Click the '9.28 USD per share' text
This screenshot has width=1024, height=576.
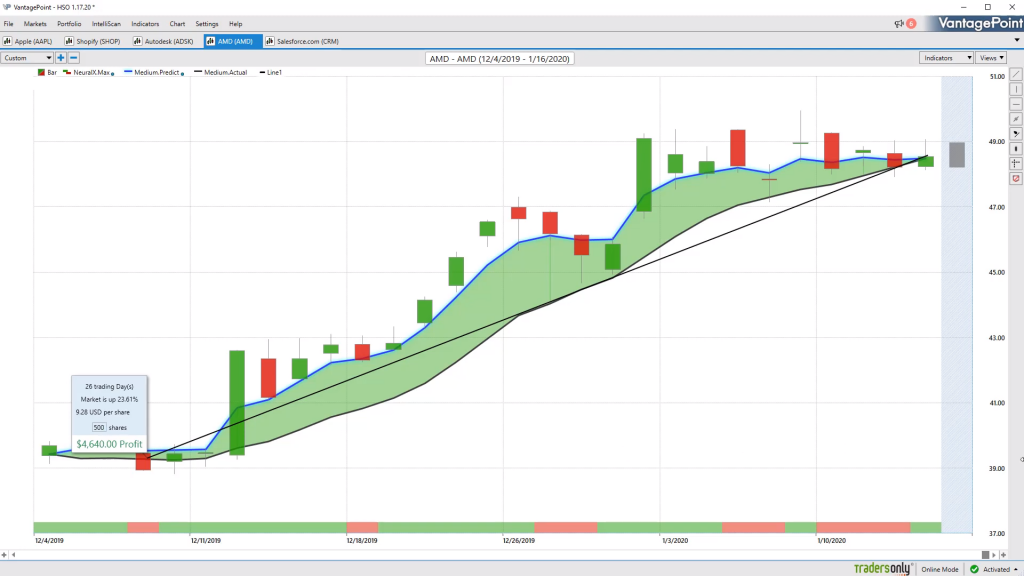tap(103, 412)
